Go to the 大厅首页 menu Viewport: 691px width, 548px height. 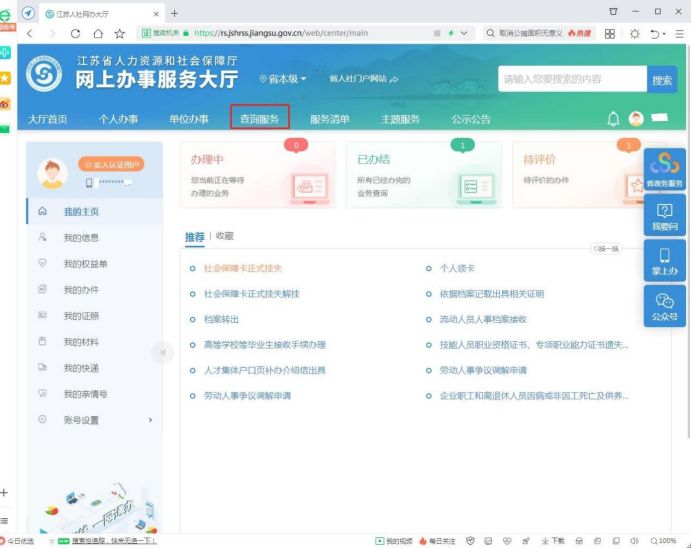tap(48, 119)
